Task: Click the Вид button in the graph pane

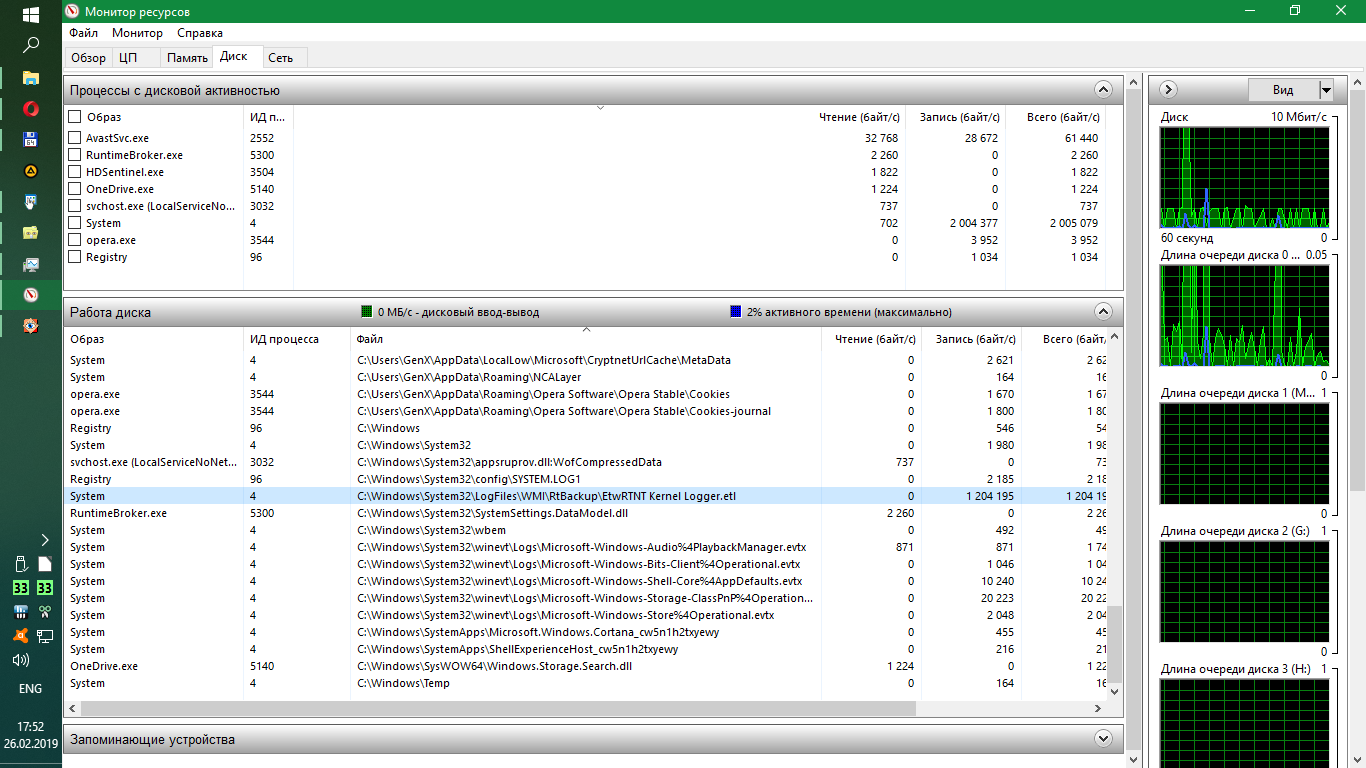Action: tap(1283, 90)
